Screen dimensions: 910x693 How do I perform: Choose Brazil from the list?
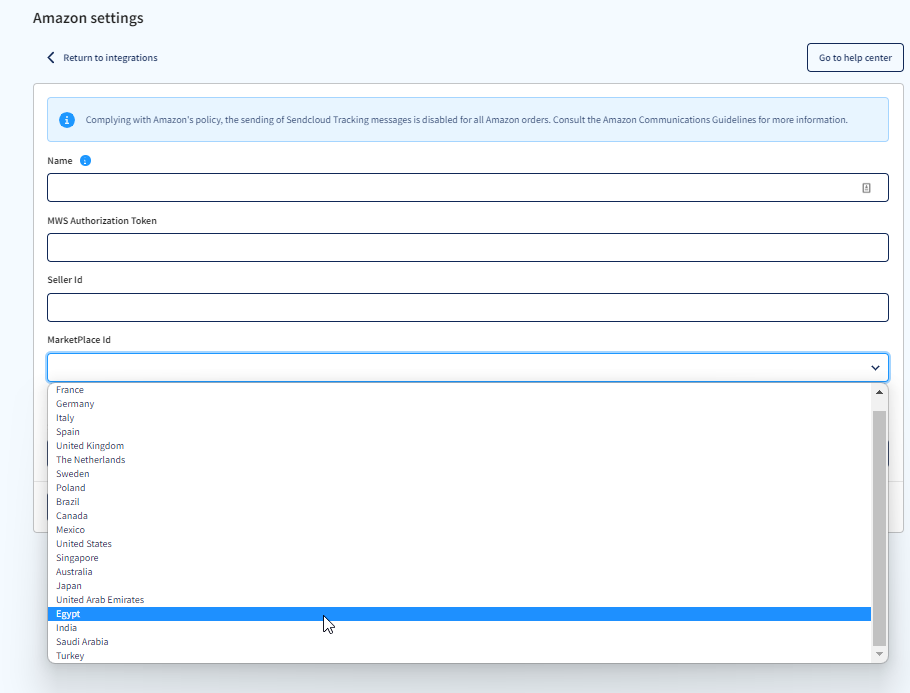click(460, 501)
